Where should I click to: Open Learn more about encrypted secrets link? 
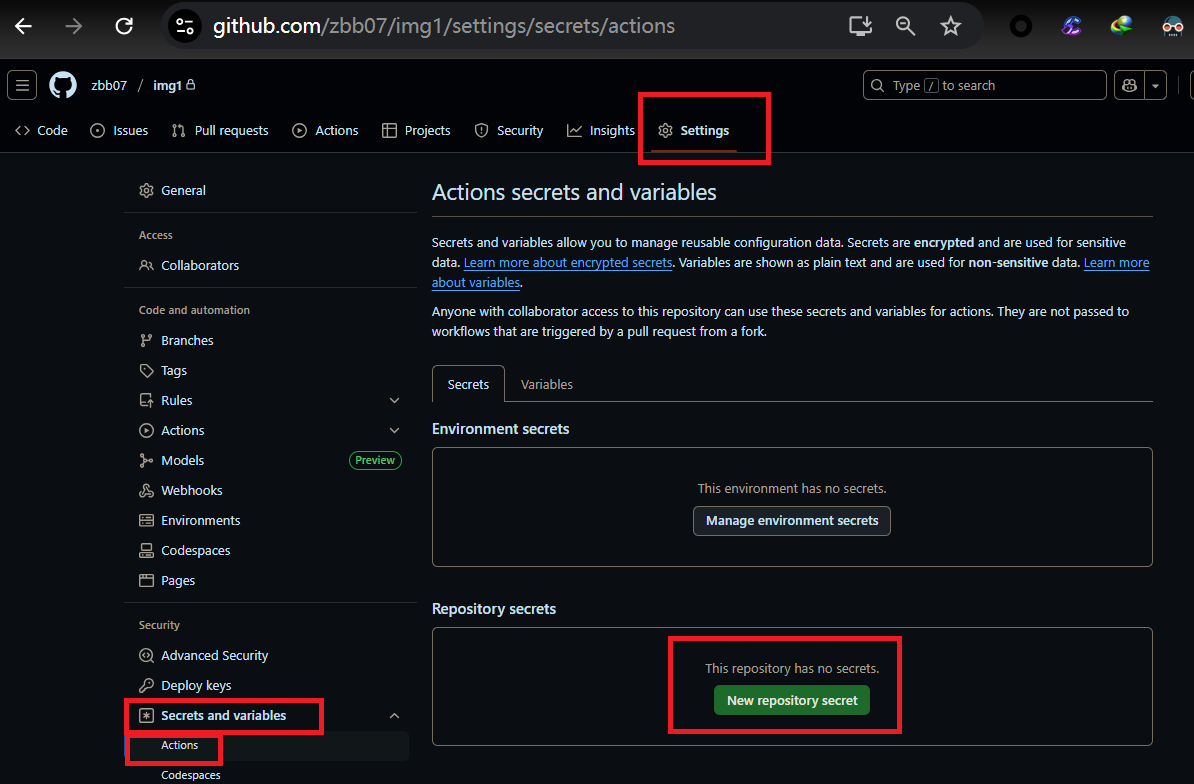tap(568, 263)
